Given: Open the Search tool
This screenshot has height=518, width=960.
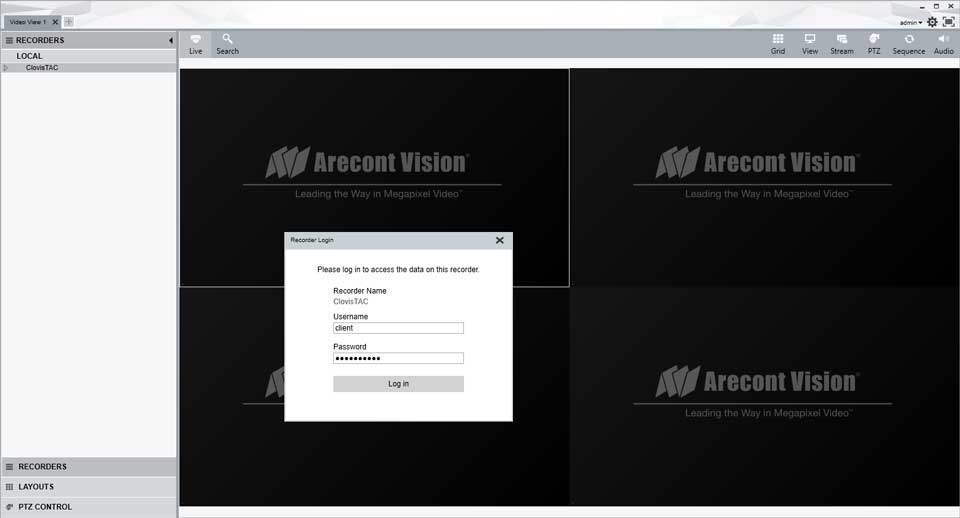Looking at the screenshot, I should (x=227, y=43).
